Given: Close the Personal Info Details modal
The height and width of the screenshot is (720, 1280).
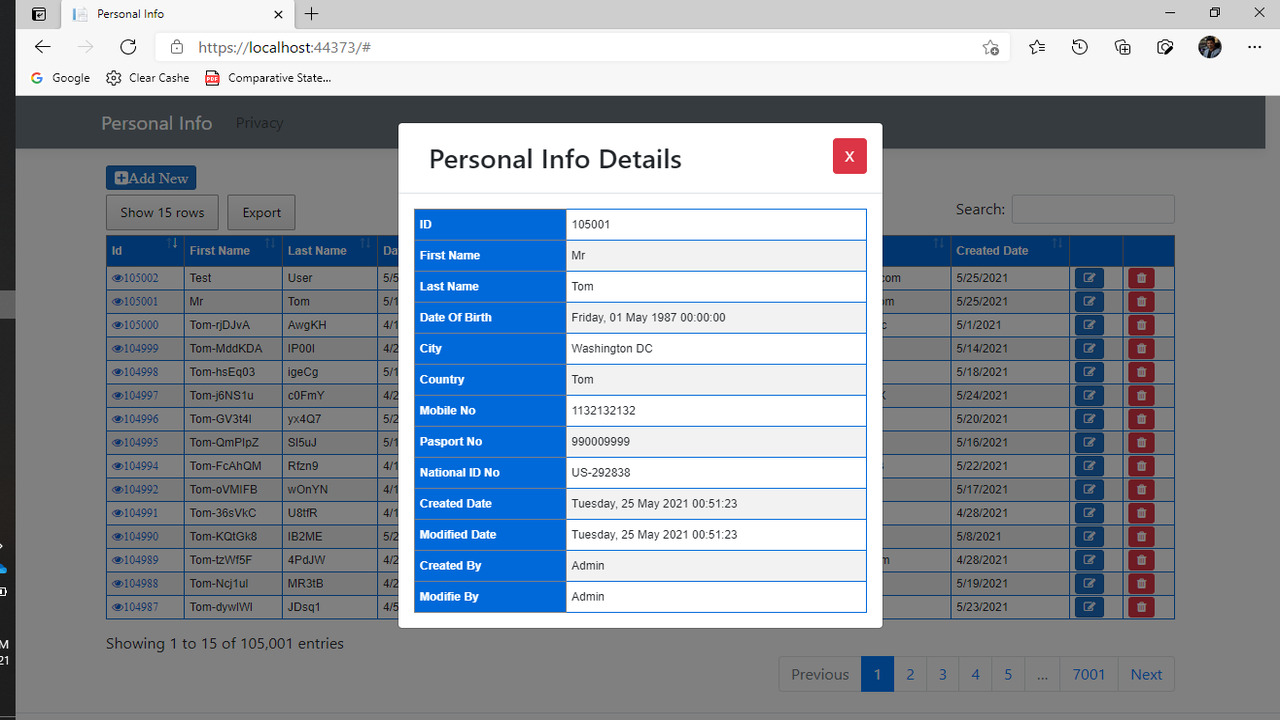Looking at the screenshot, I should coord(849,156).
